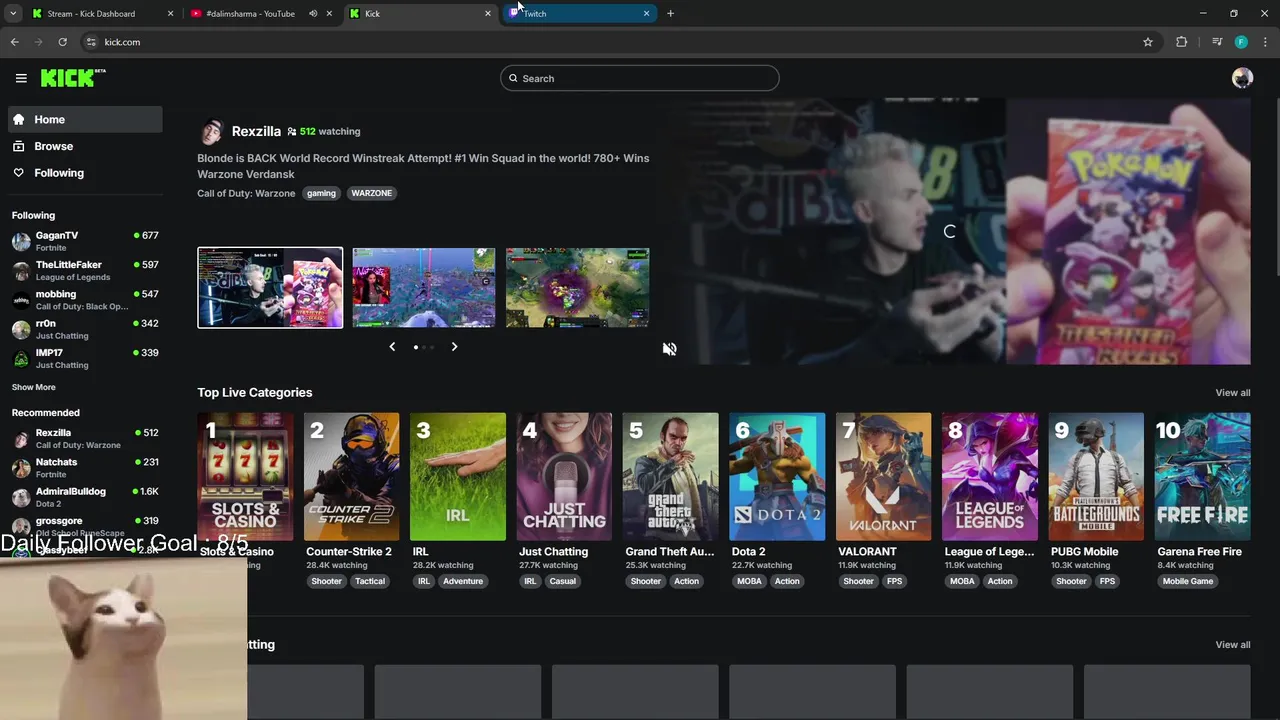Open grossgore in Recommended list
The width and height of the screenshot is (1280, 720).
coord(85,525)
